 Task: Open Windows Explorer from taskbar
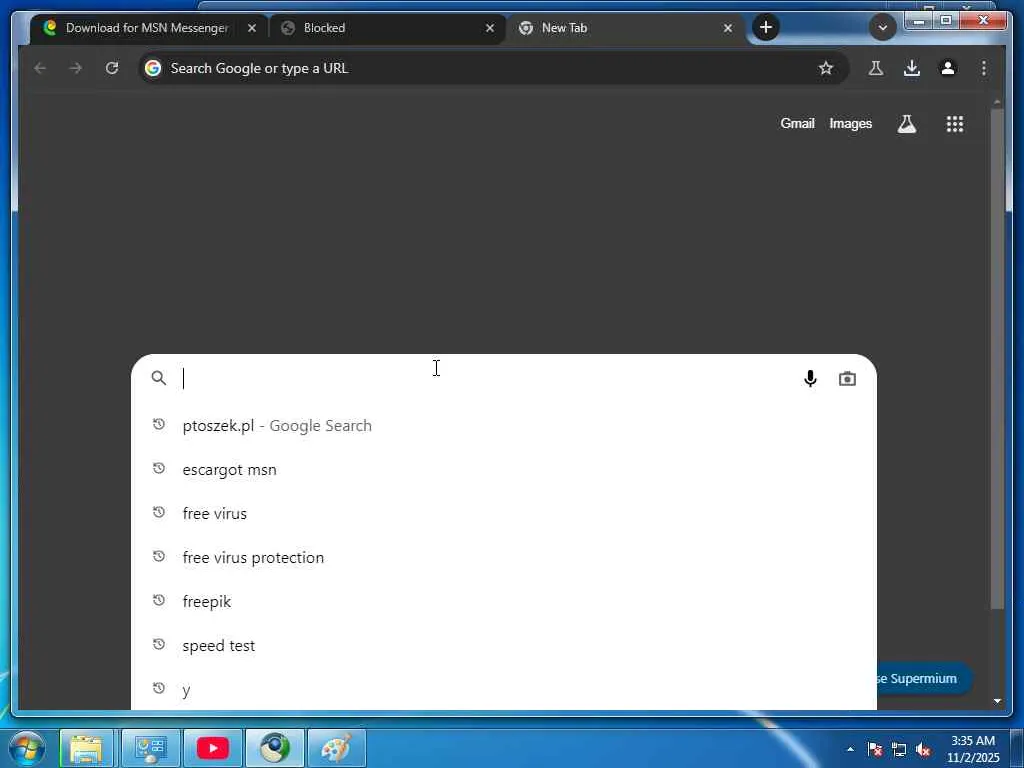pyautogui.click(x=86, y=748)
